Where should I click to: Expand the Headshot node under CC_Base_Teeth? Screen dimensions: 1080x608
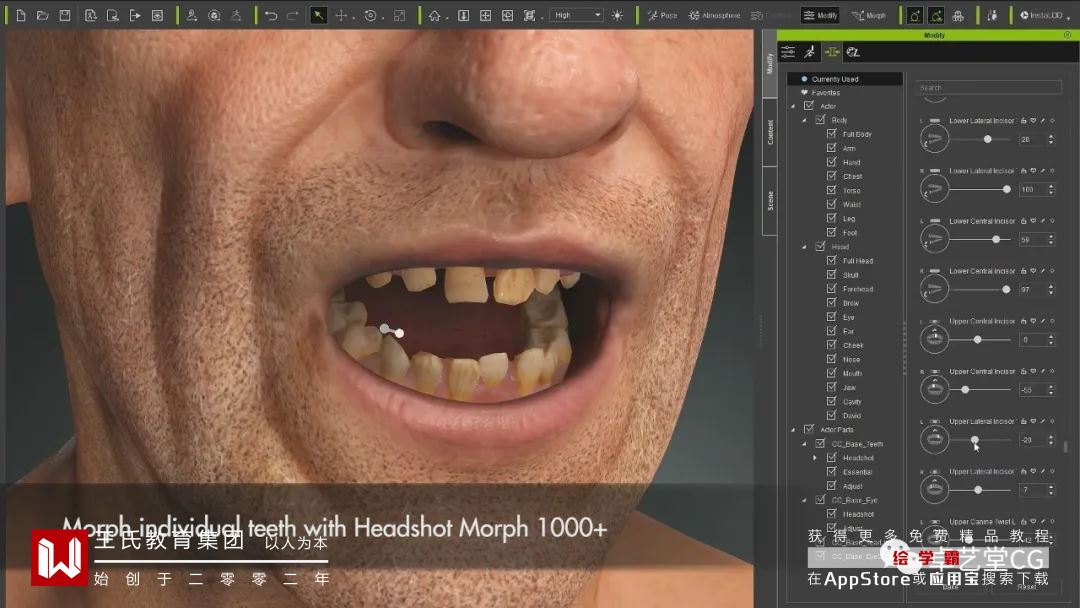point(815,458)
